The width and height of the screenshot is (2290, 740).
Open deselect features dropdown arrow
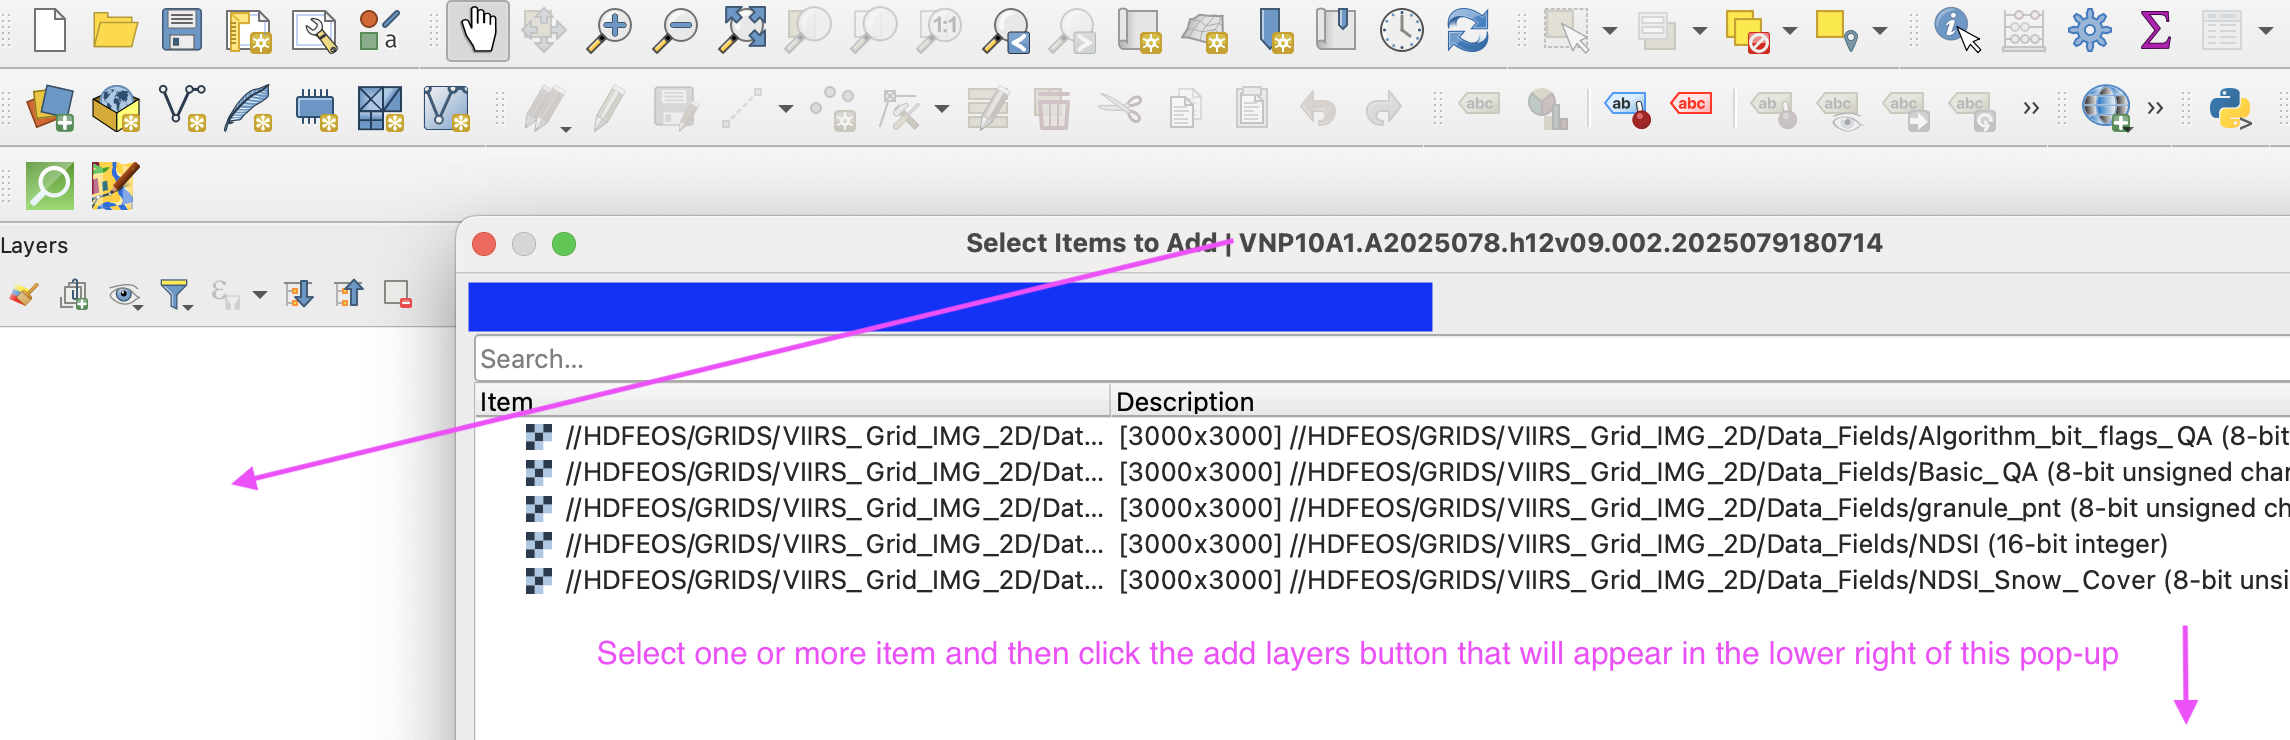click(x=1790, y=31)
